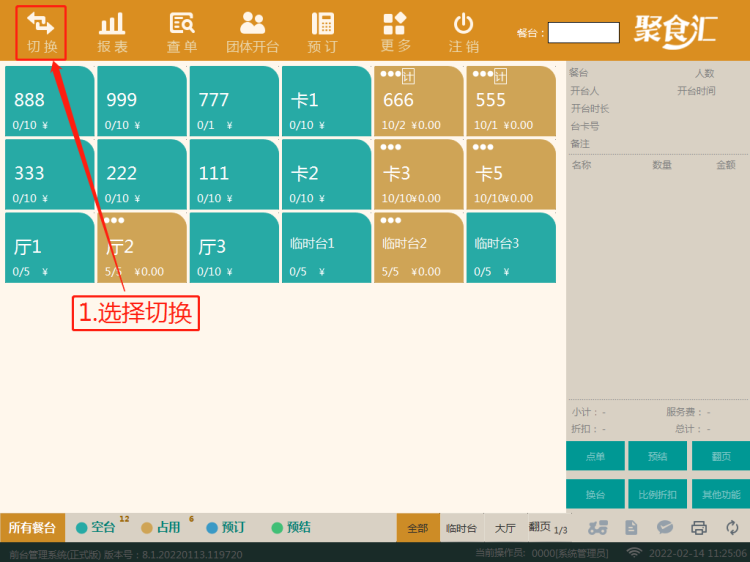Filter by 占用 occupied tables
This screenshot has width=750, height=562.
pos(162,527)
